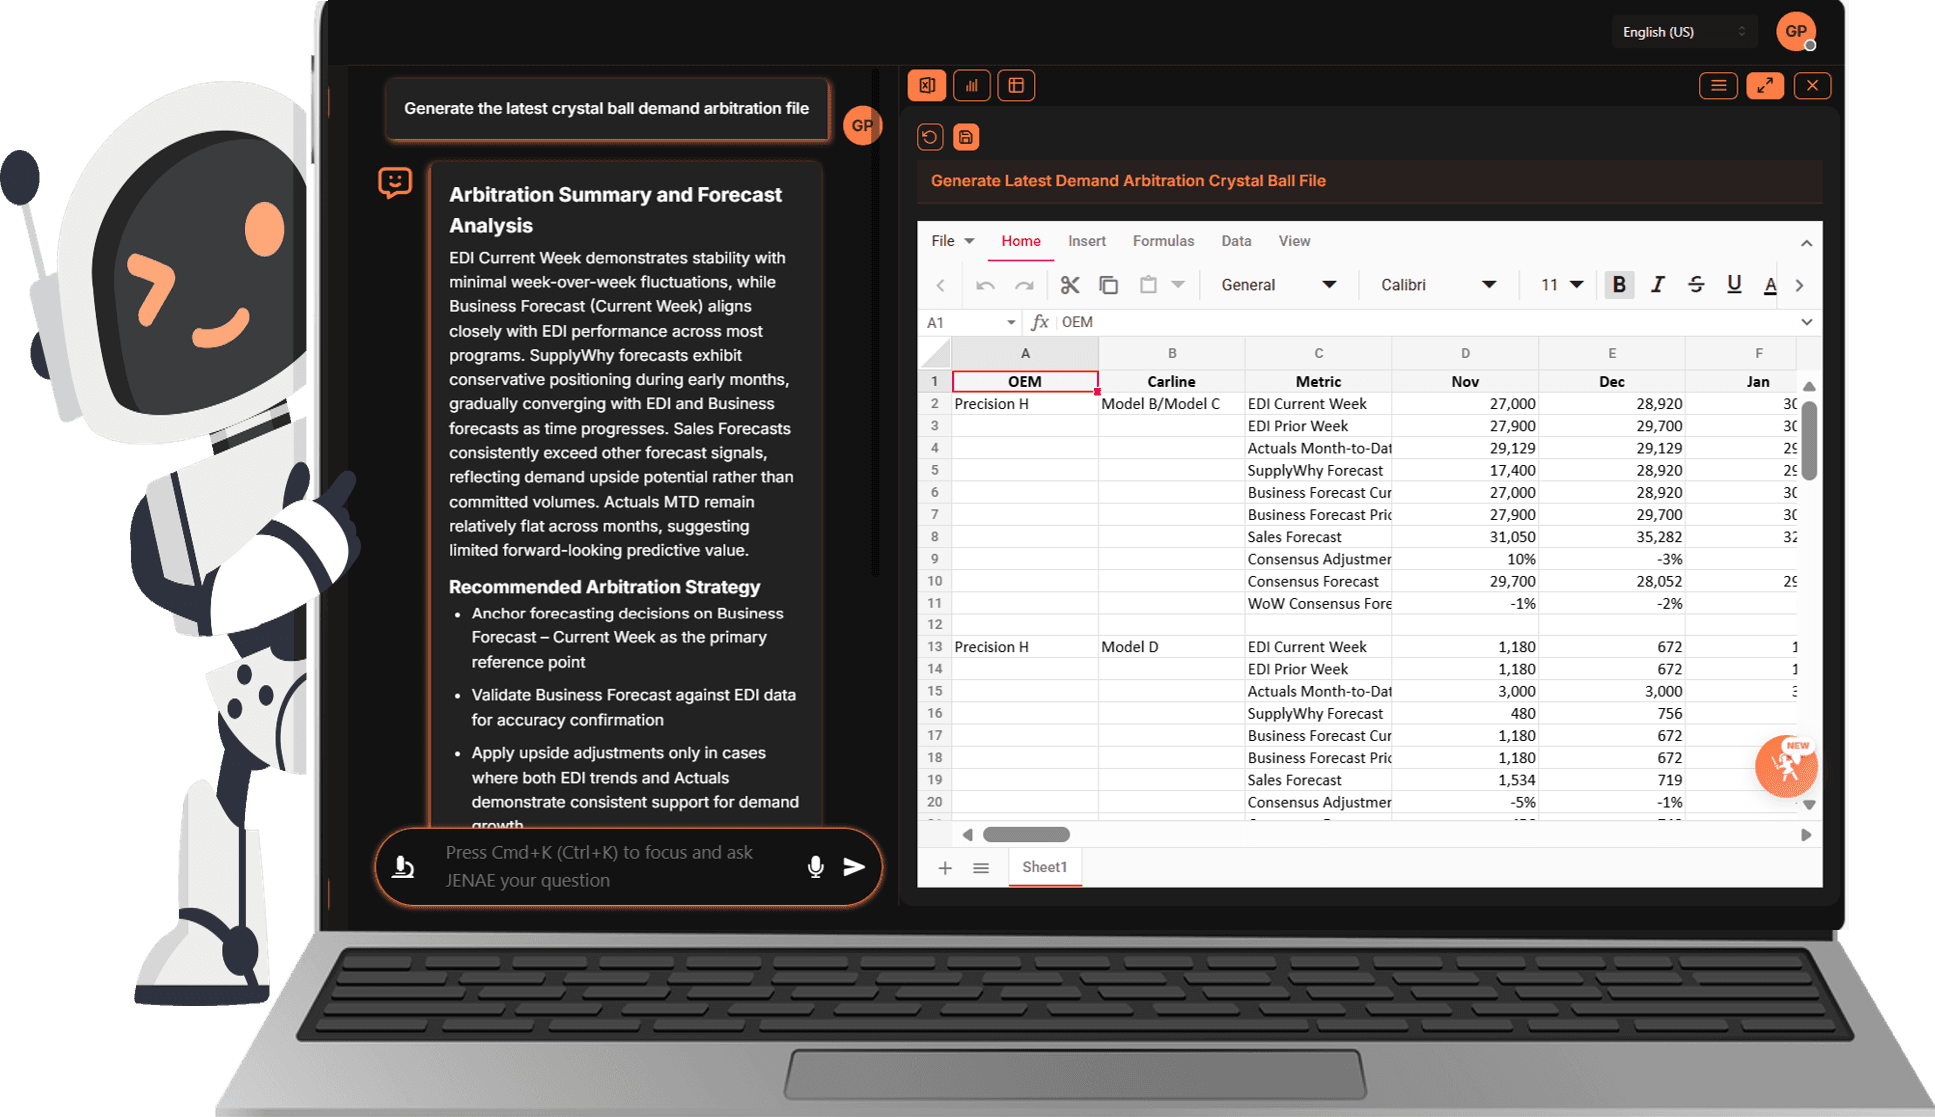Open the Data menu tab
The image size is (1935, 1117).
click(x=1236, y=241)
